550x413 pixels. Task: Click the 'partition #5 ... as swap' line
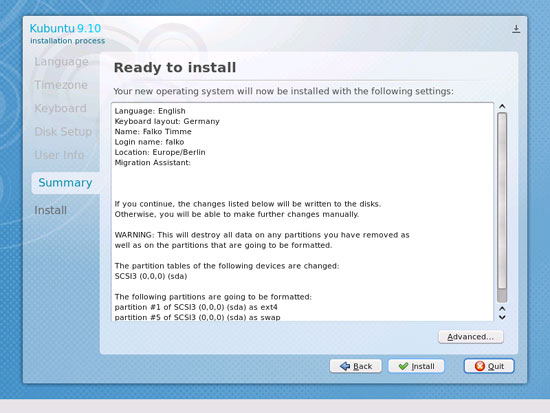(197, 317)
